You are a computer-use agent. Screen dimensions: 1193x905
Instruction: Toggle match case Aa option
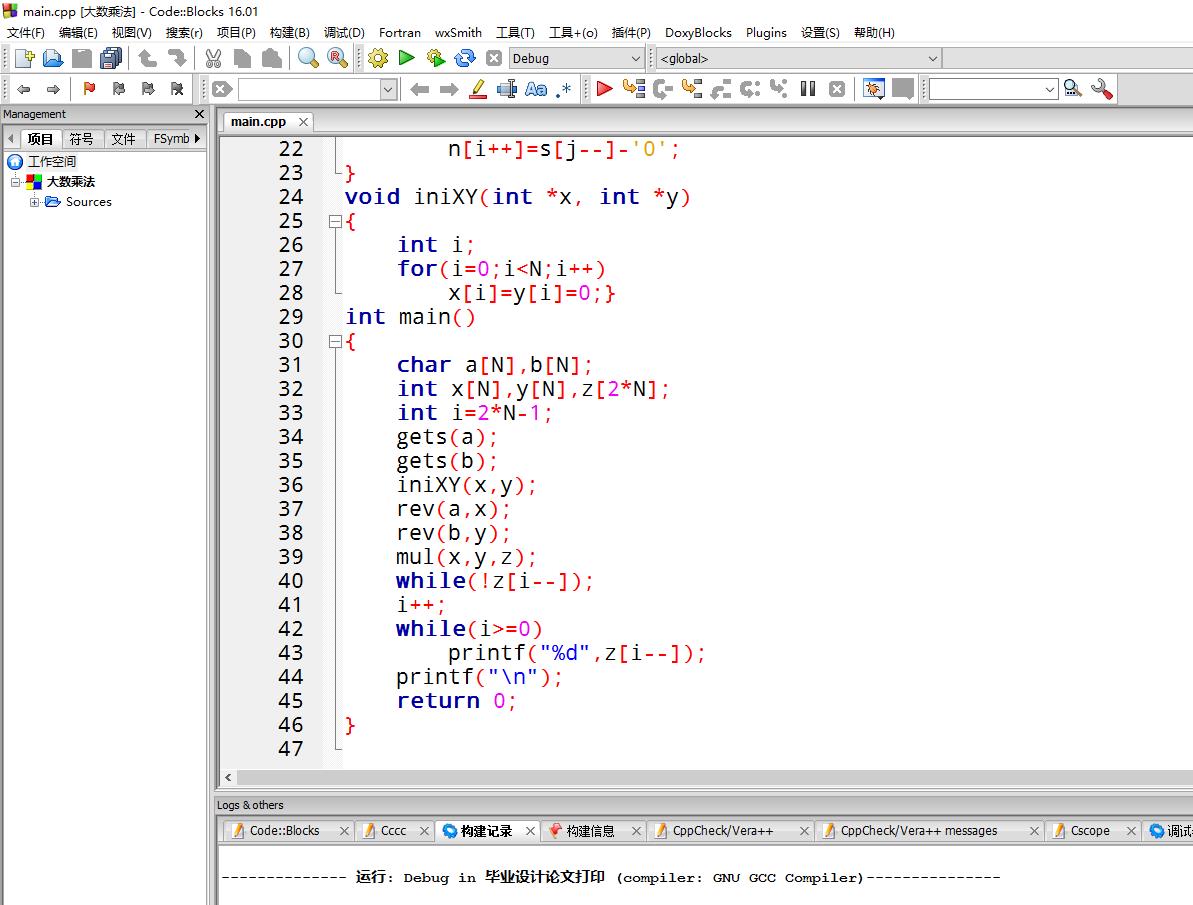pyautogui.click(x=536, y=89)
